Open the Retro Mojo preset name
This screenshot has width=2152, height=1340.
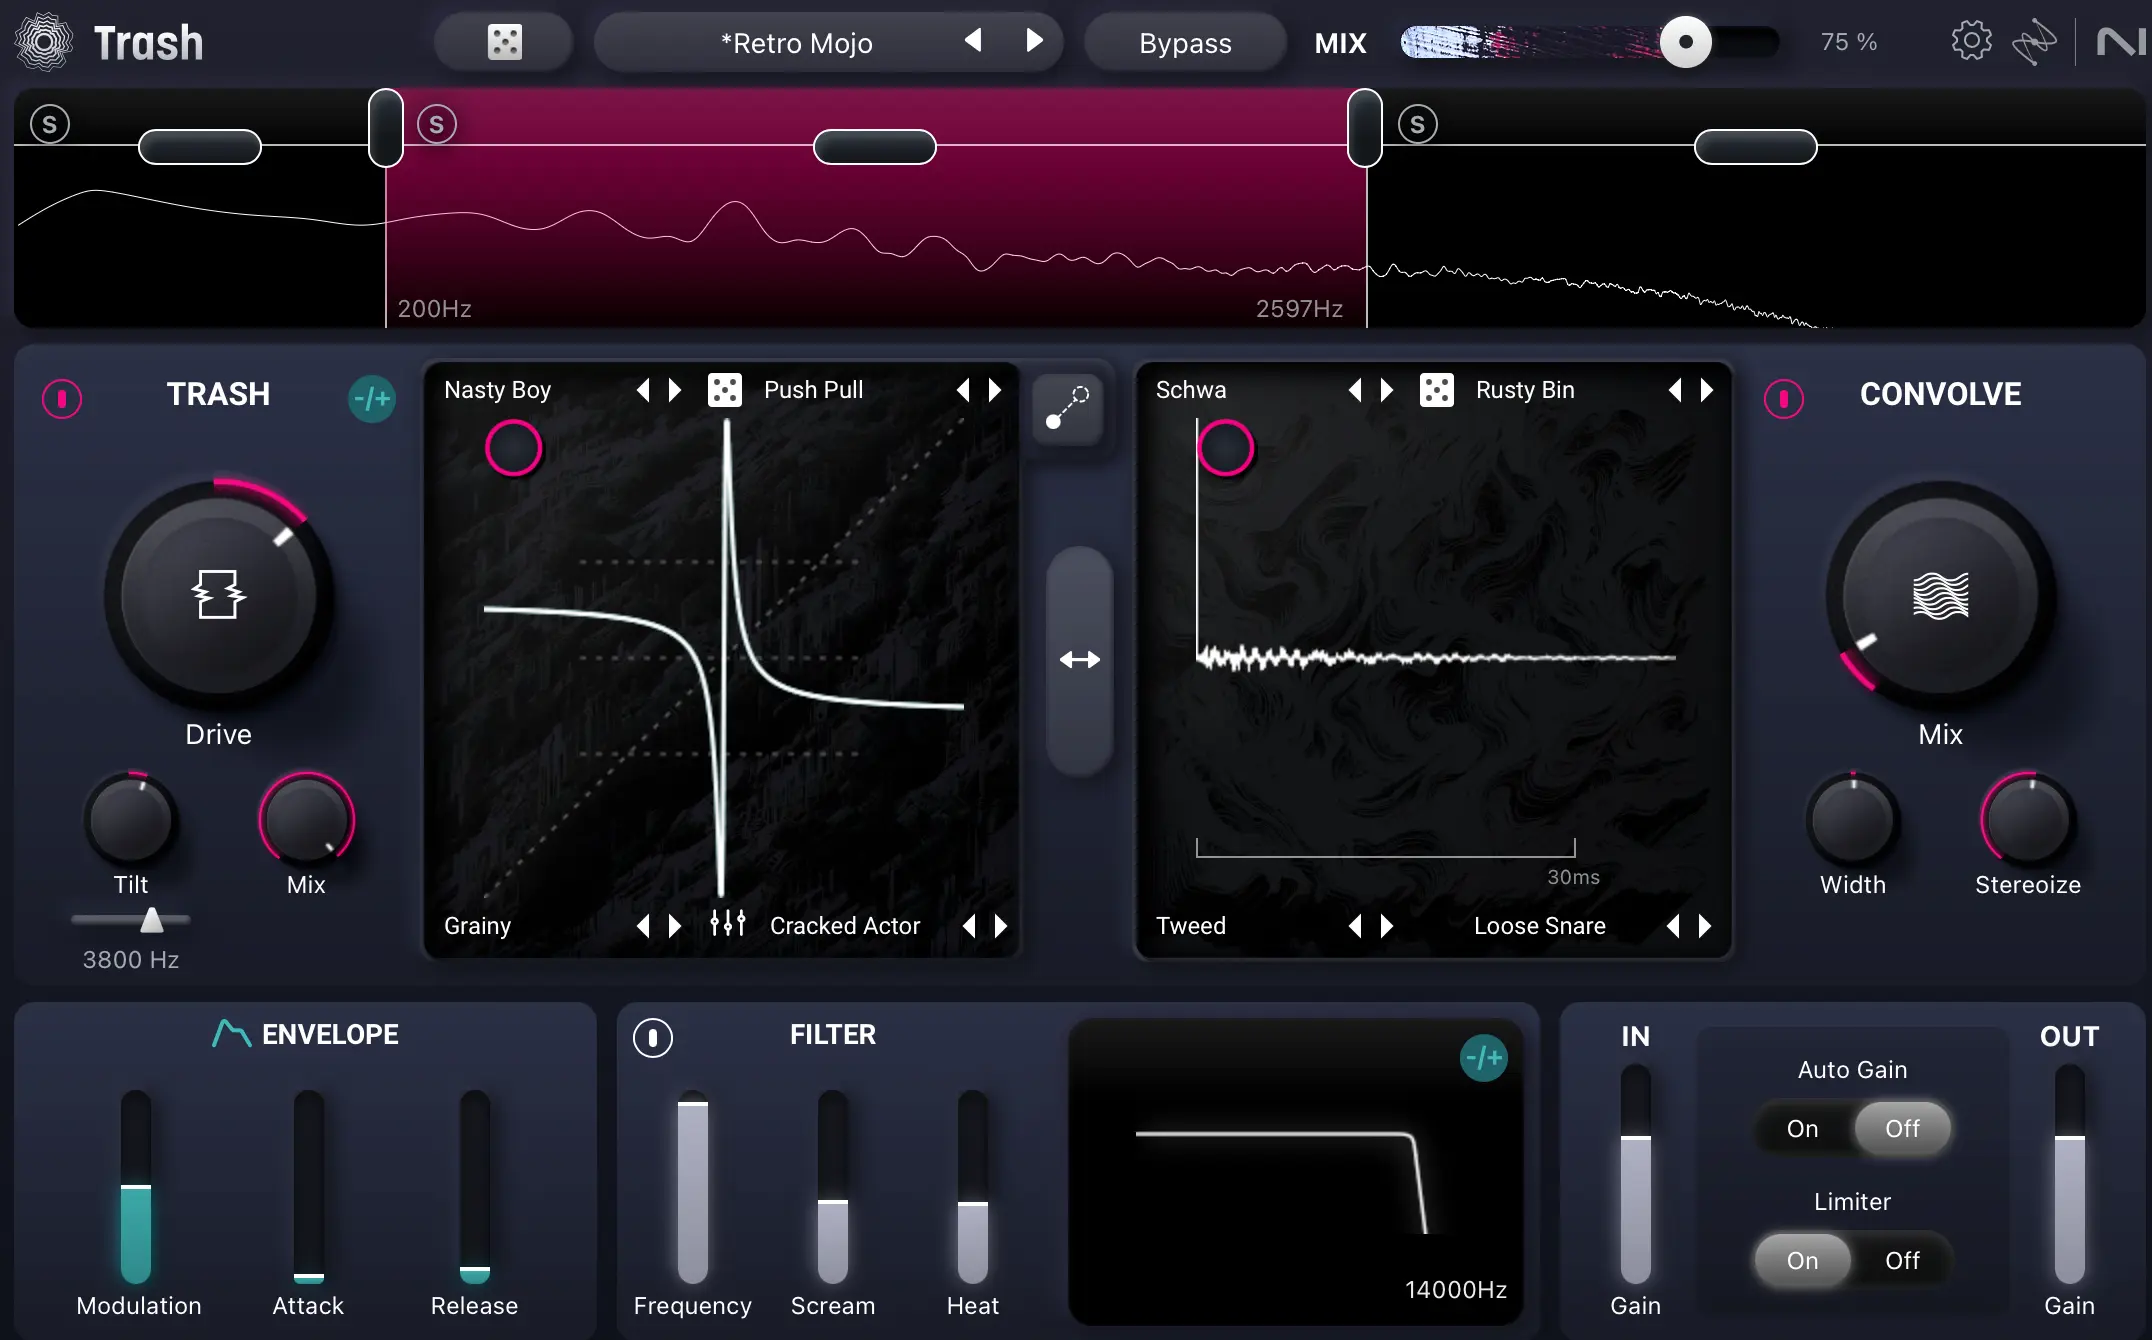tap(796, 43)
